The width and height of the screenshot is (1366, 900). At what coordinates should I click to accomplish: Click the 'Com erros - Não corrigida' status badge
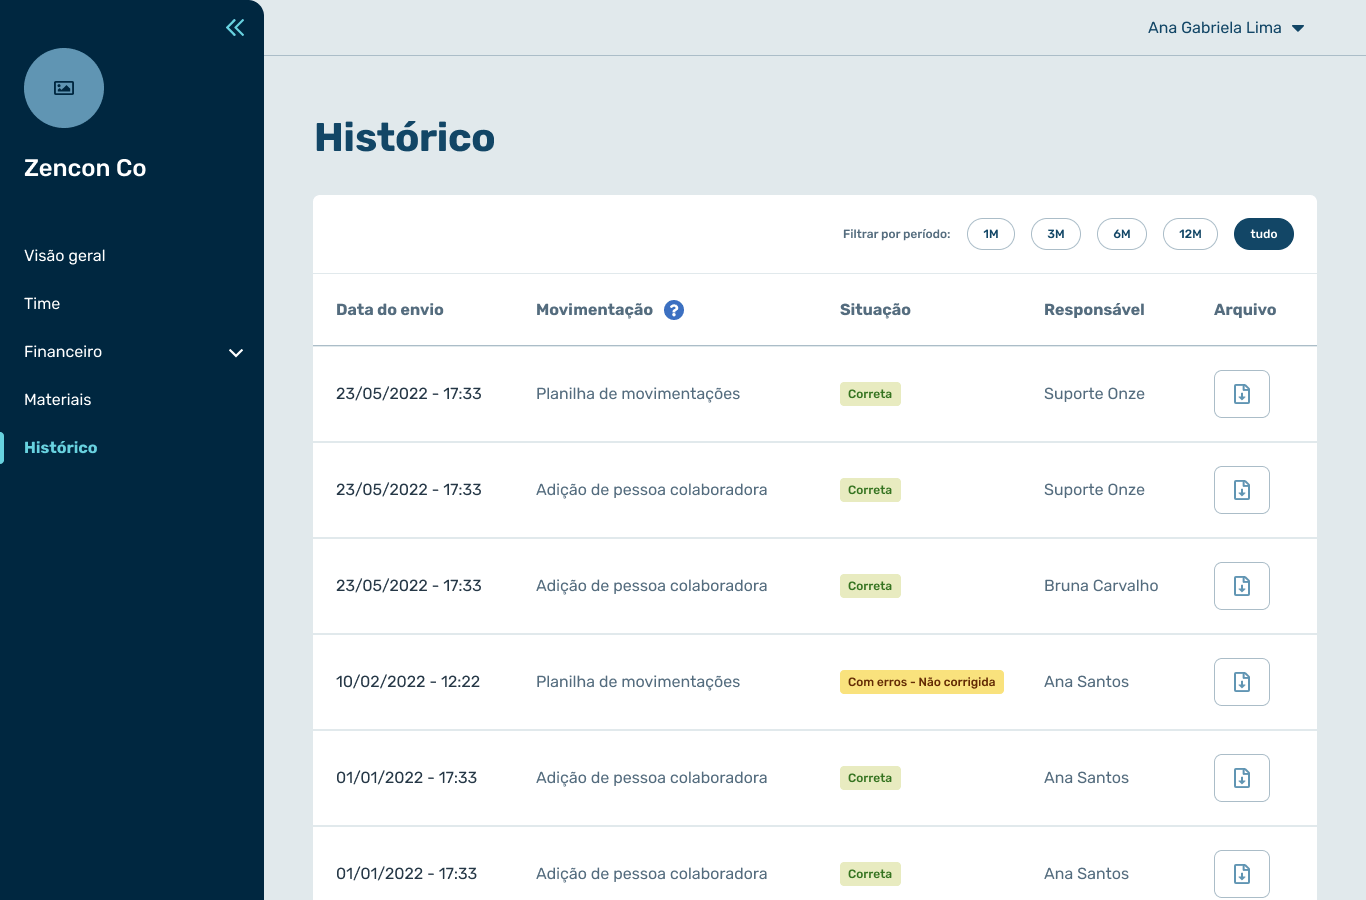921,681
